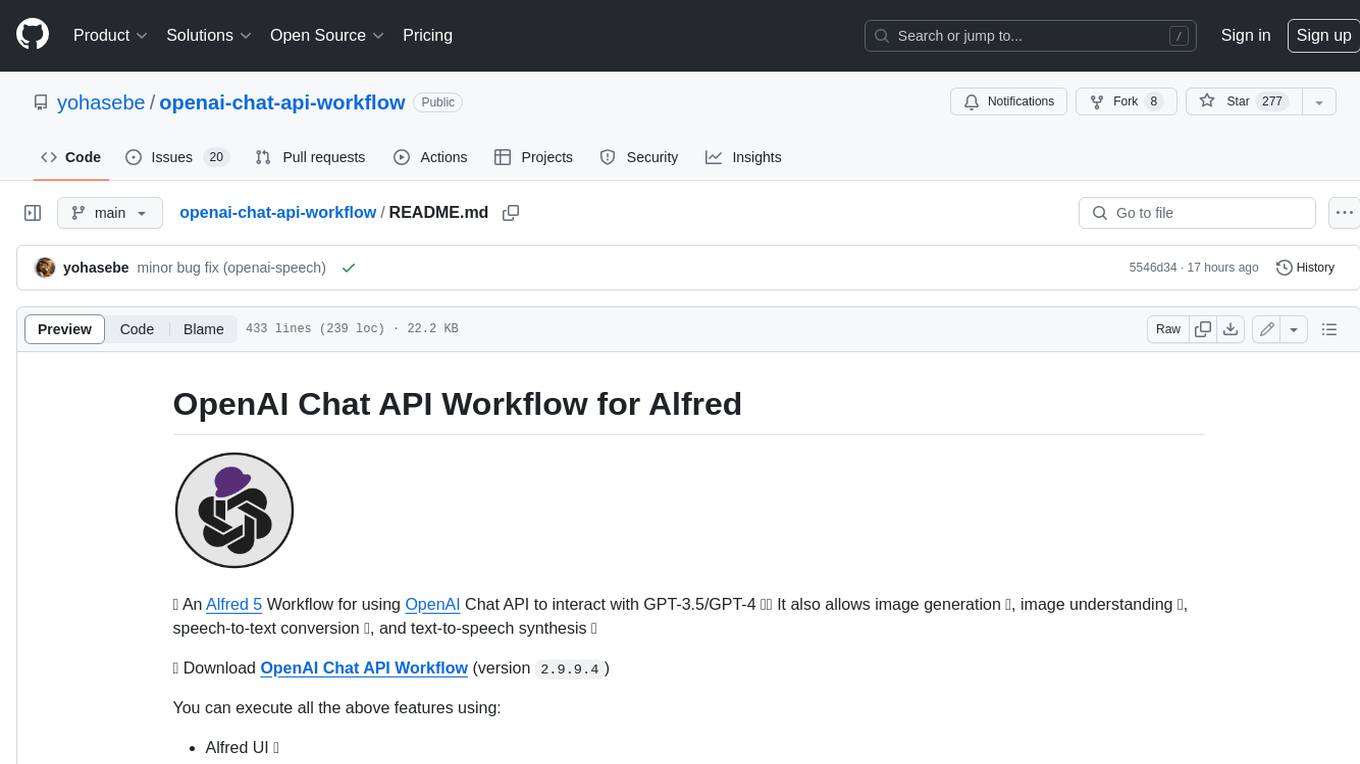View the commit check status checkmark
Viewport: 1360px width, 764px height.
click(348, 268)
